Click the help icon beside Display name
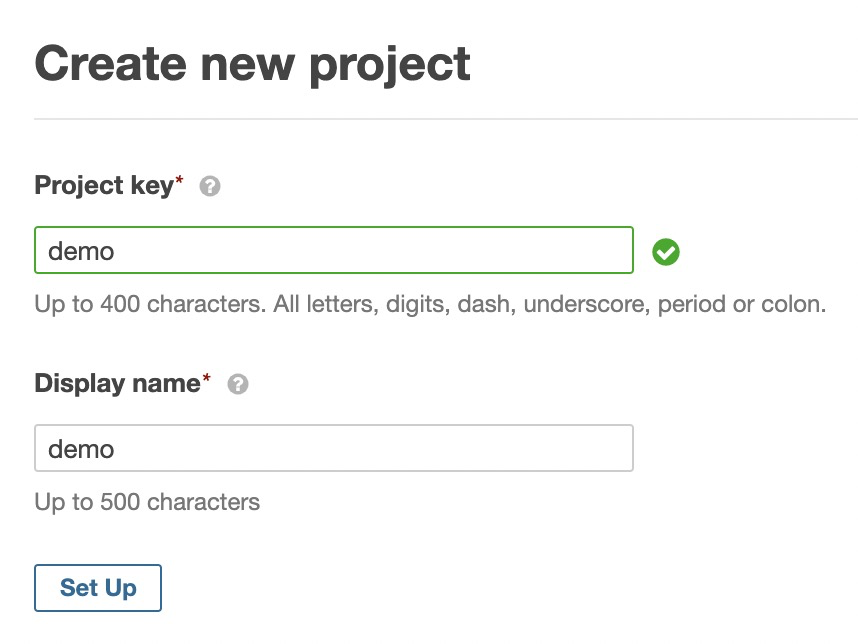This screenshot has height=644, width=858. click(238, 384)
